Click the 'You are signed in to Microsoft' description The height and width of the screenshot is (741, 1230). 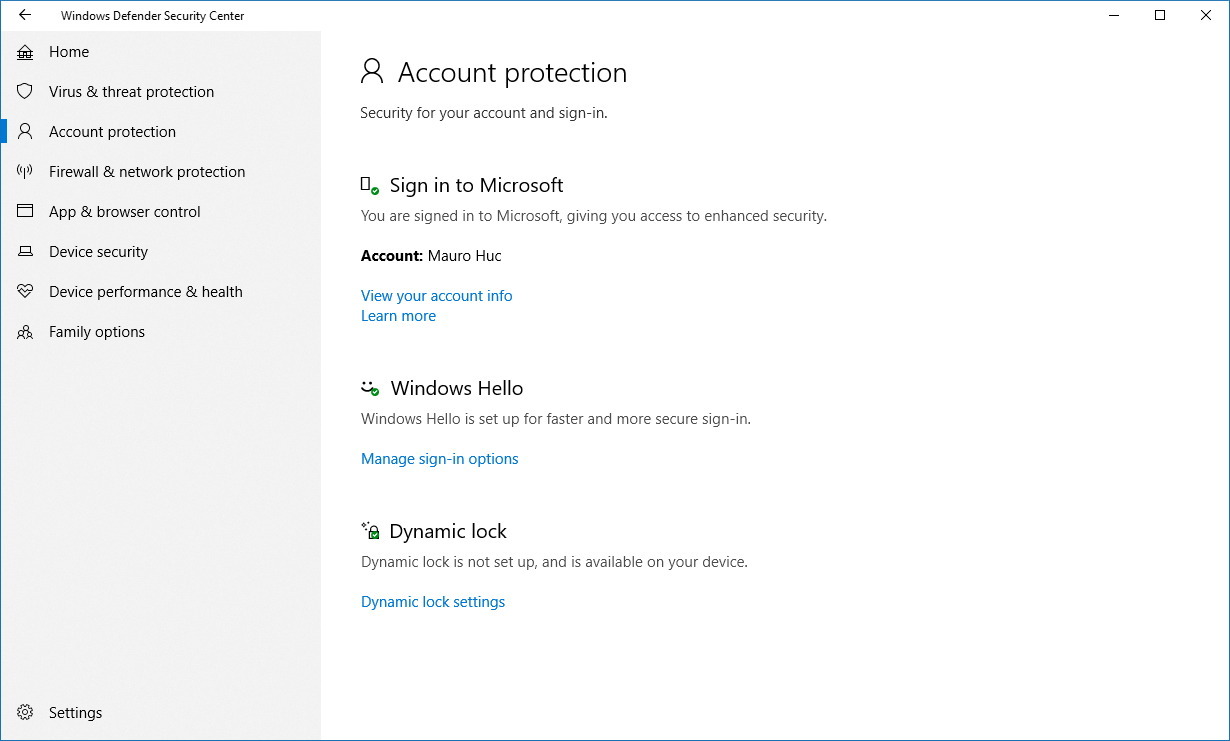(x=594, y=216)
